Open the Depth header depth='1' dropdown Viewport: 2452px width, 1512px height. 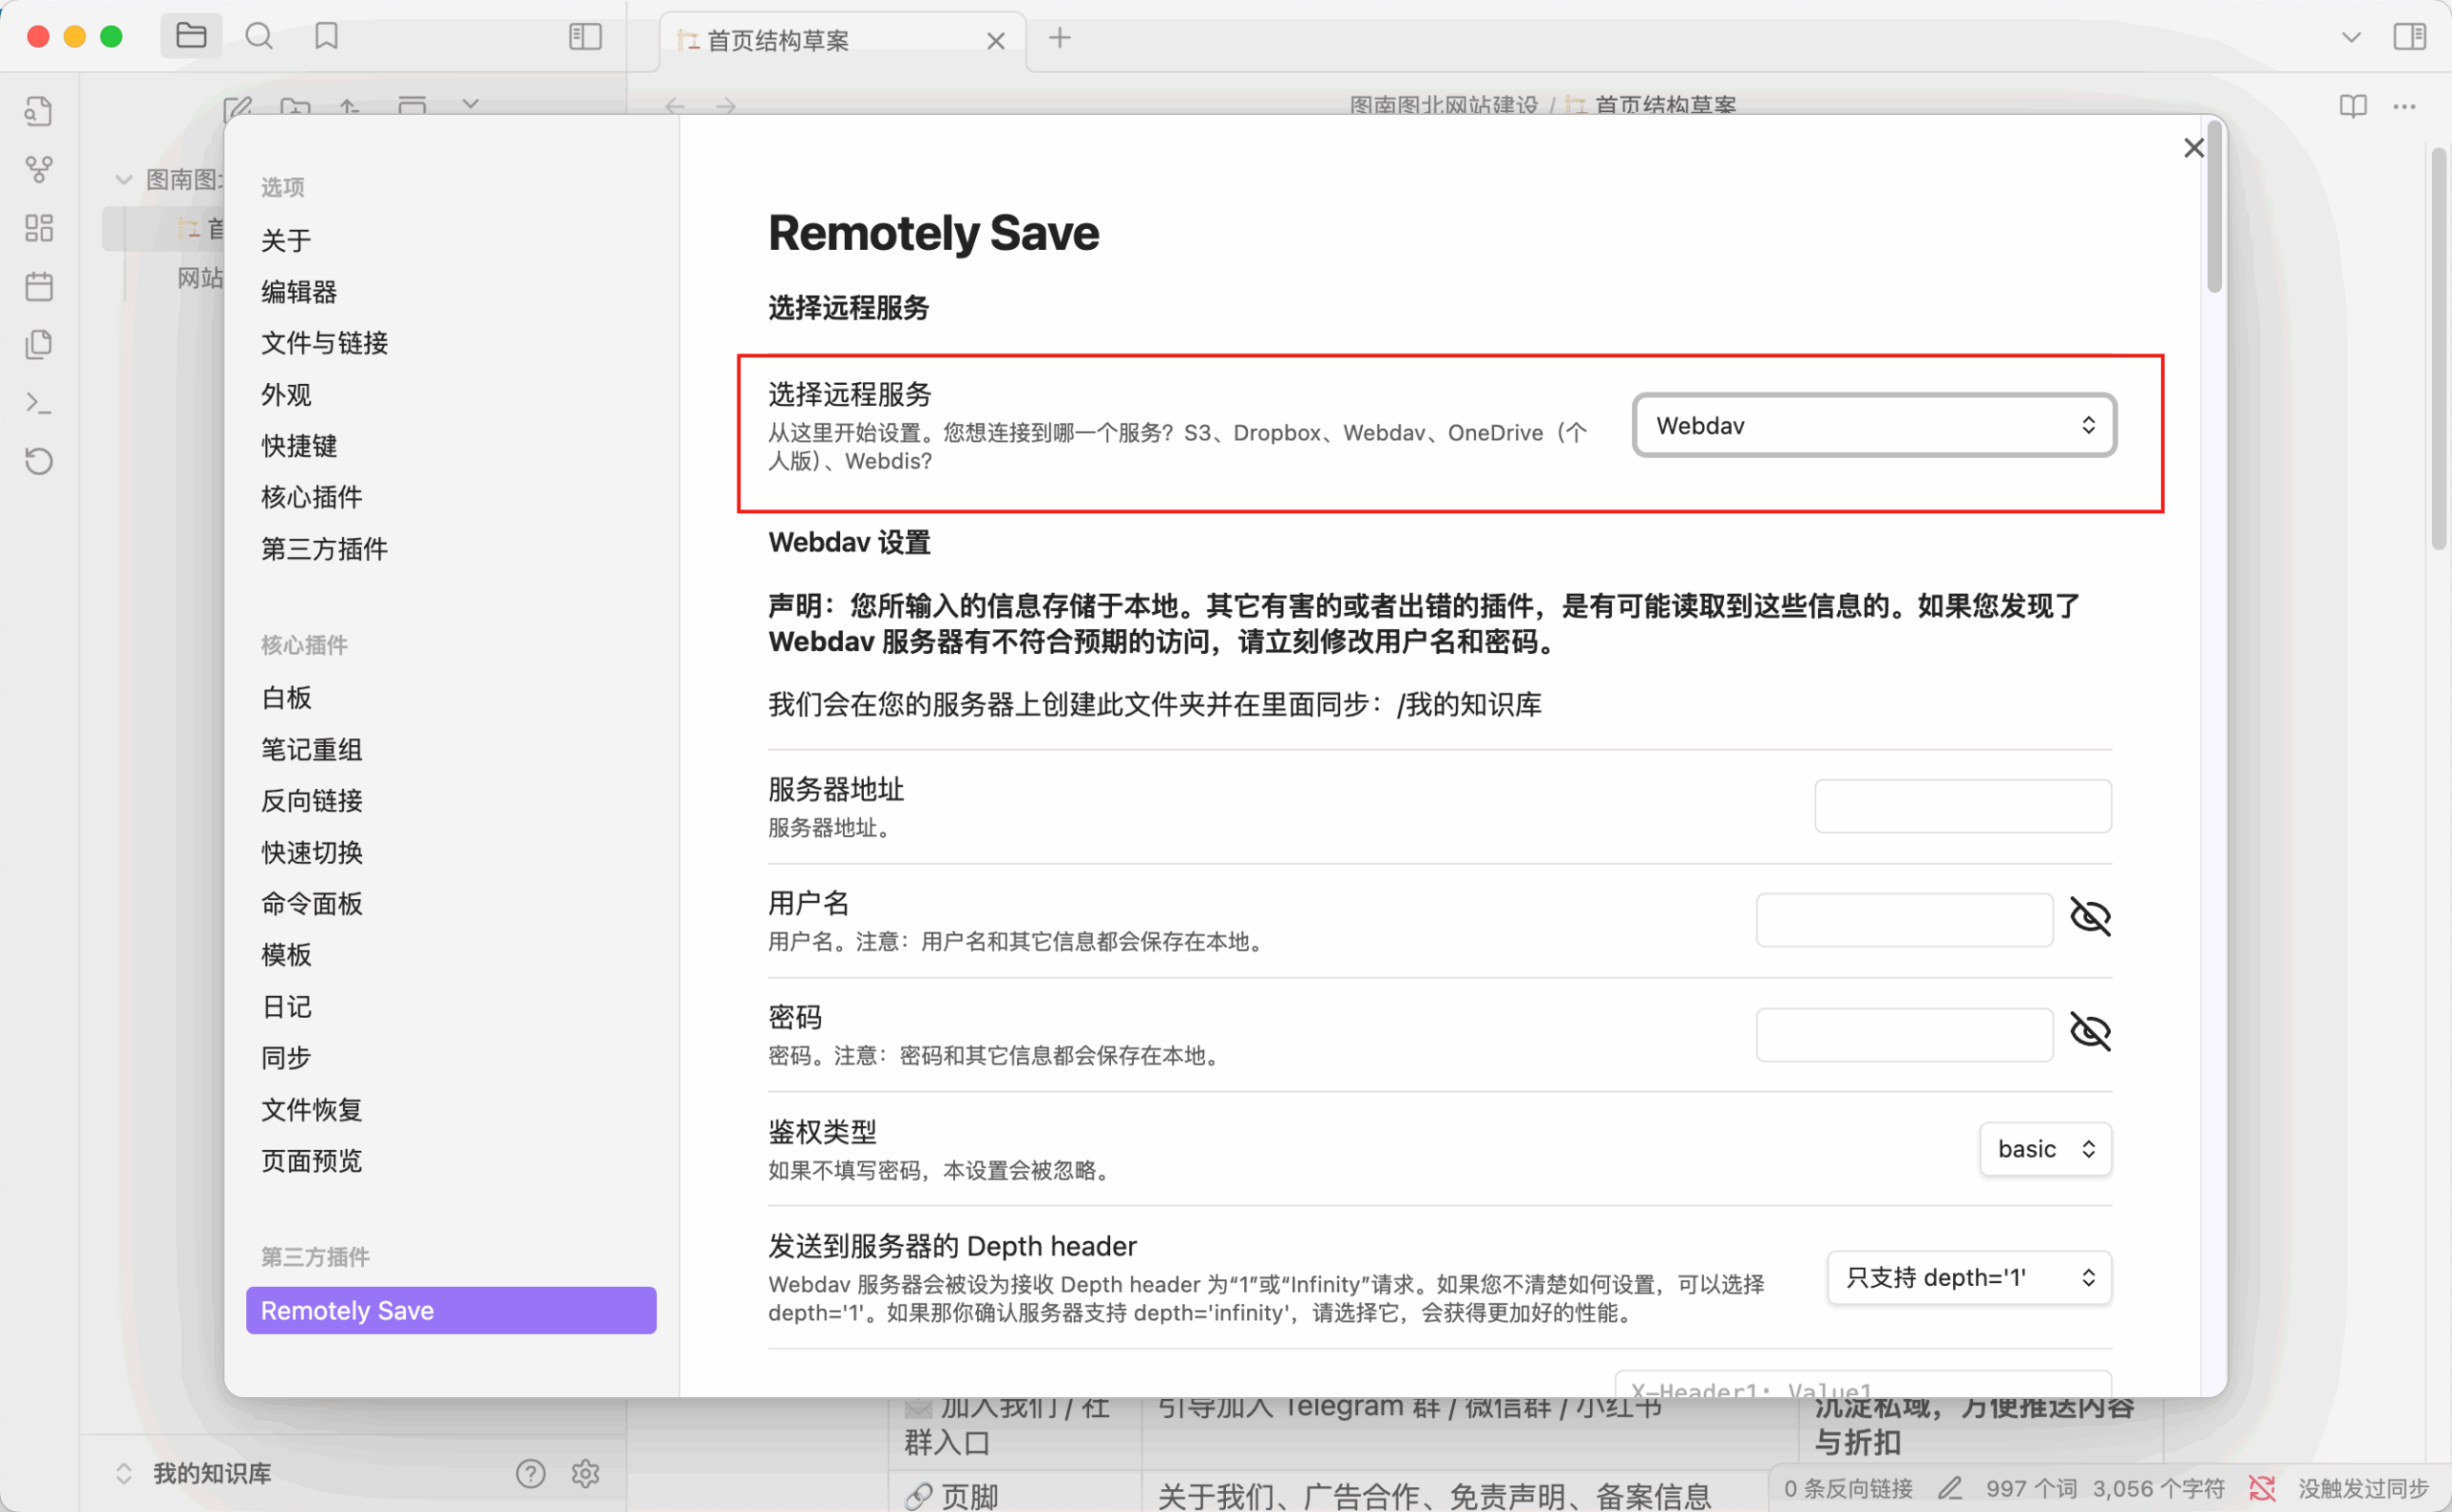[x=1968, y=1277]
